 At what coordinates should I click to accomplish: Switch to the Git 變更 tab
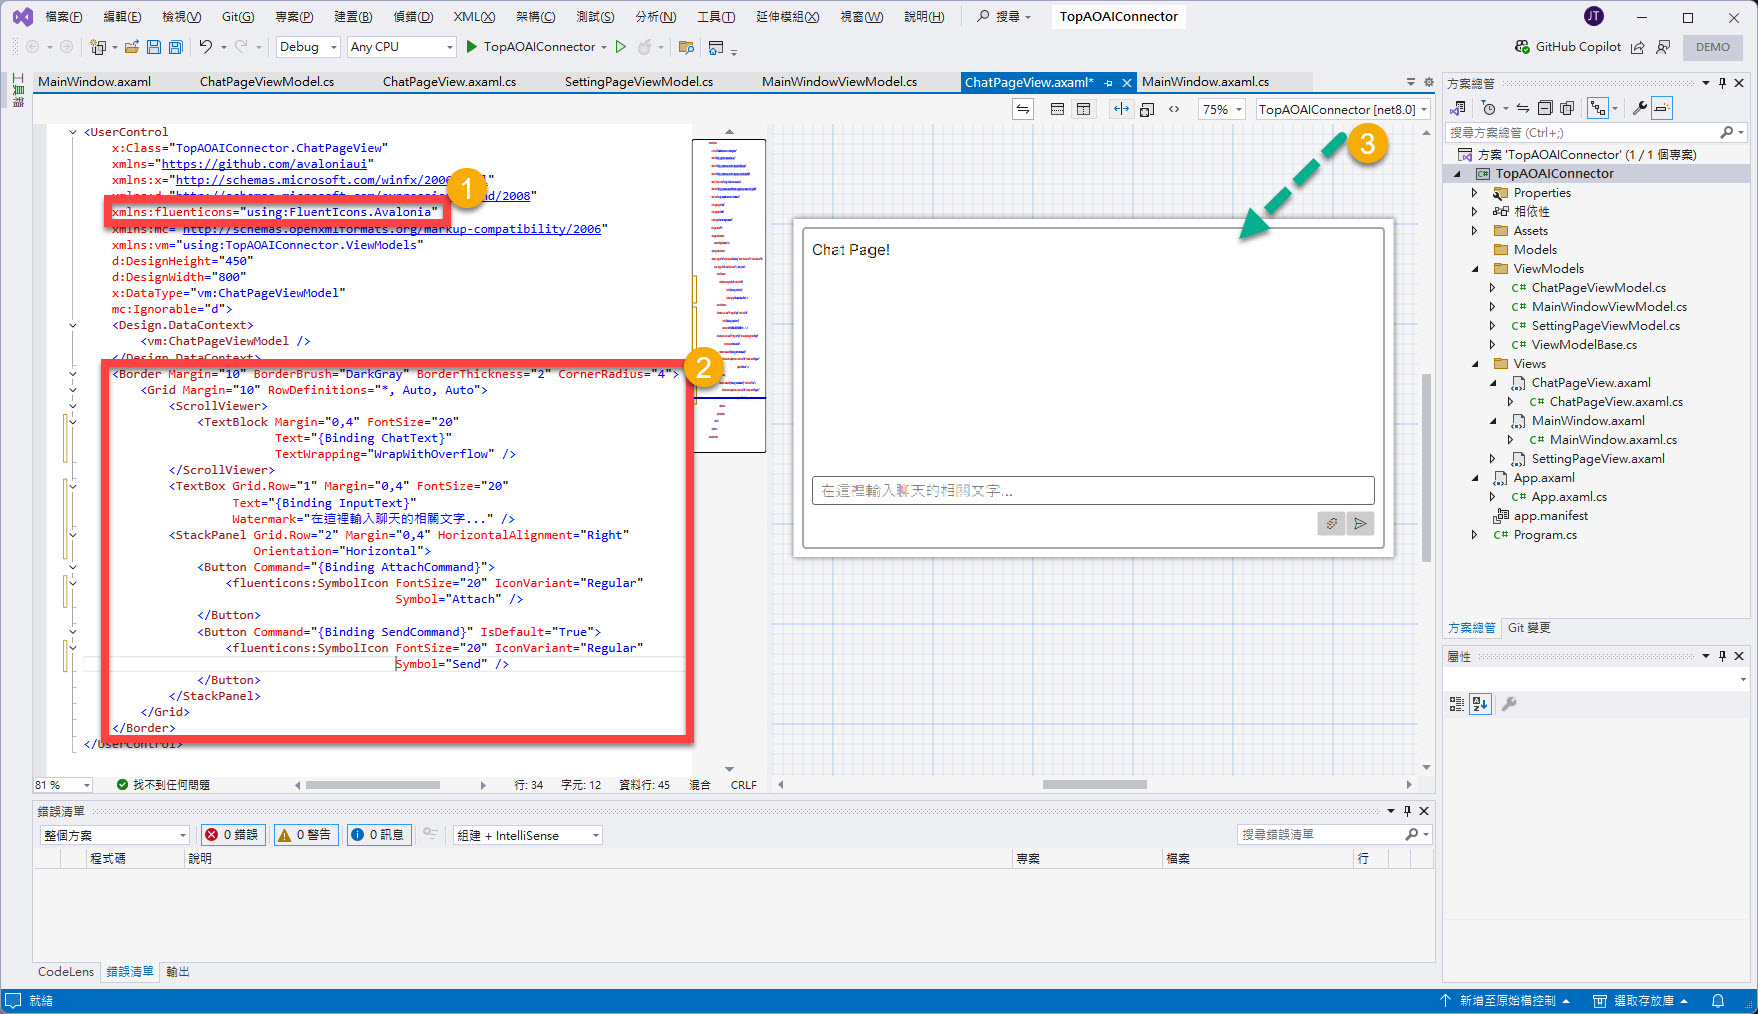coord(1529,628)
